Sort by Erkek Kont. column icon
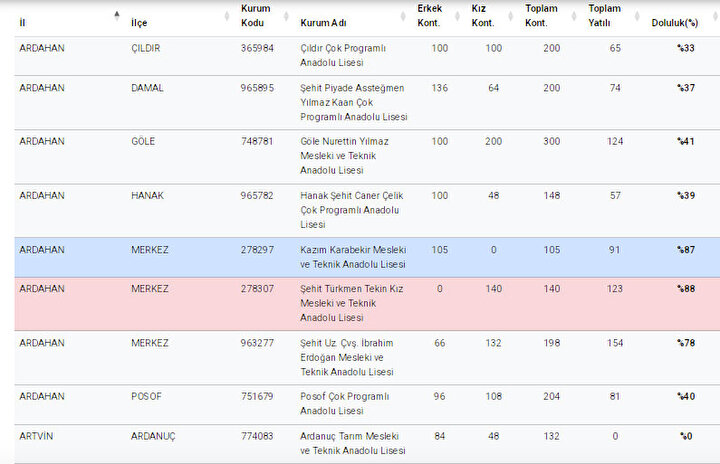 coord(457,16)
